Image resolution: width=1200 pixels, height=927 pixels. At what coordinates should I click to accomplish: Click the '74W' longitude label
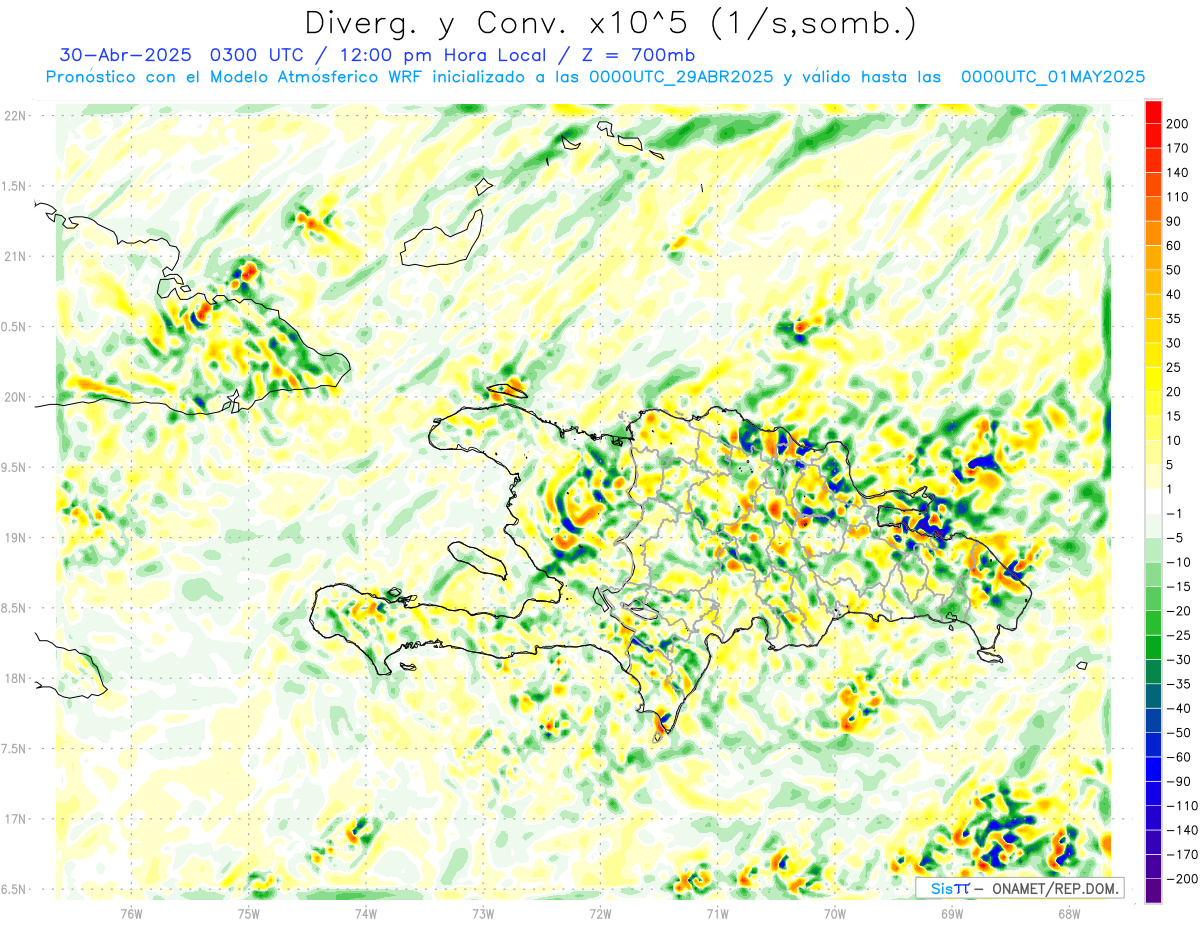coord(365,914)
